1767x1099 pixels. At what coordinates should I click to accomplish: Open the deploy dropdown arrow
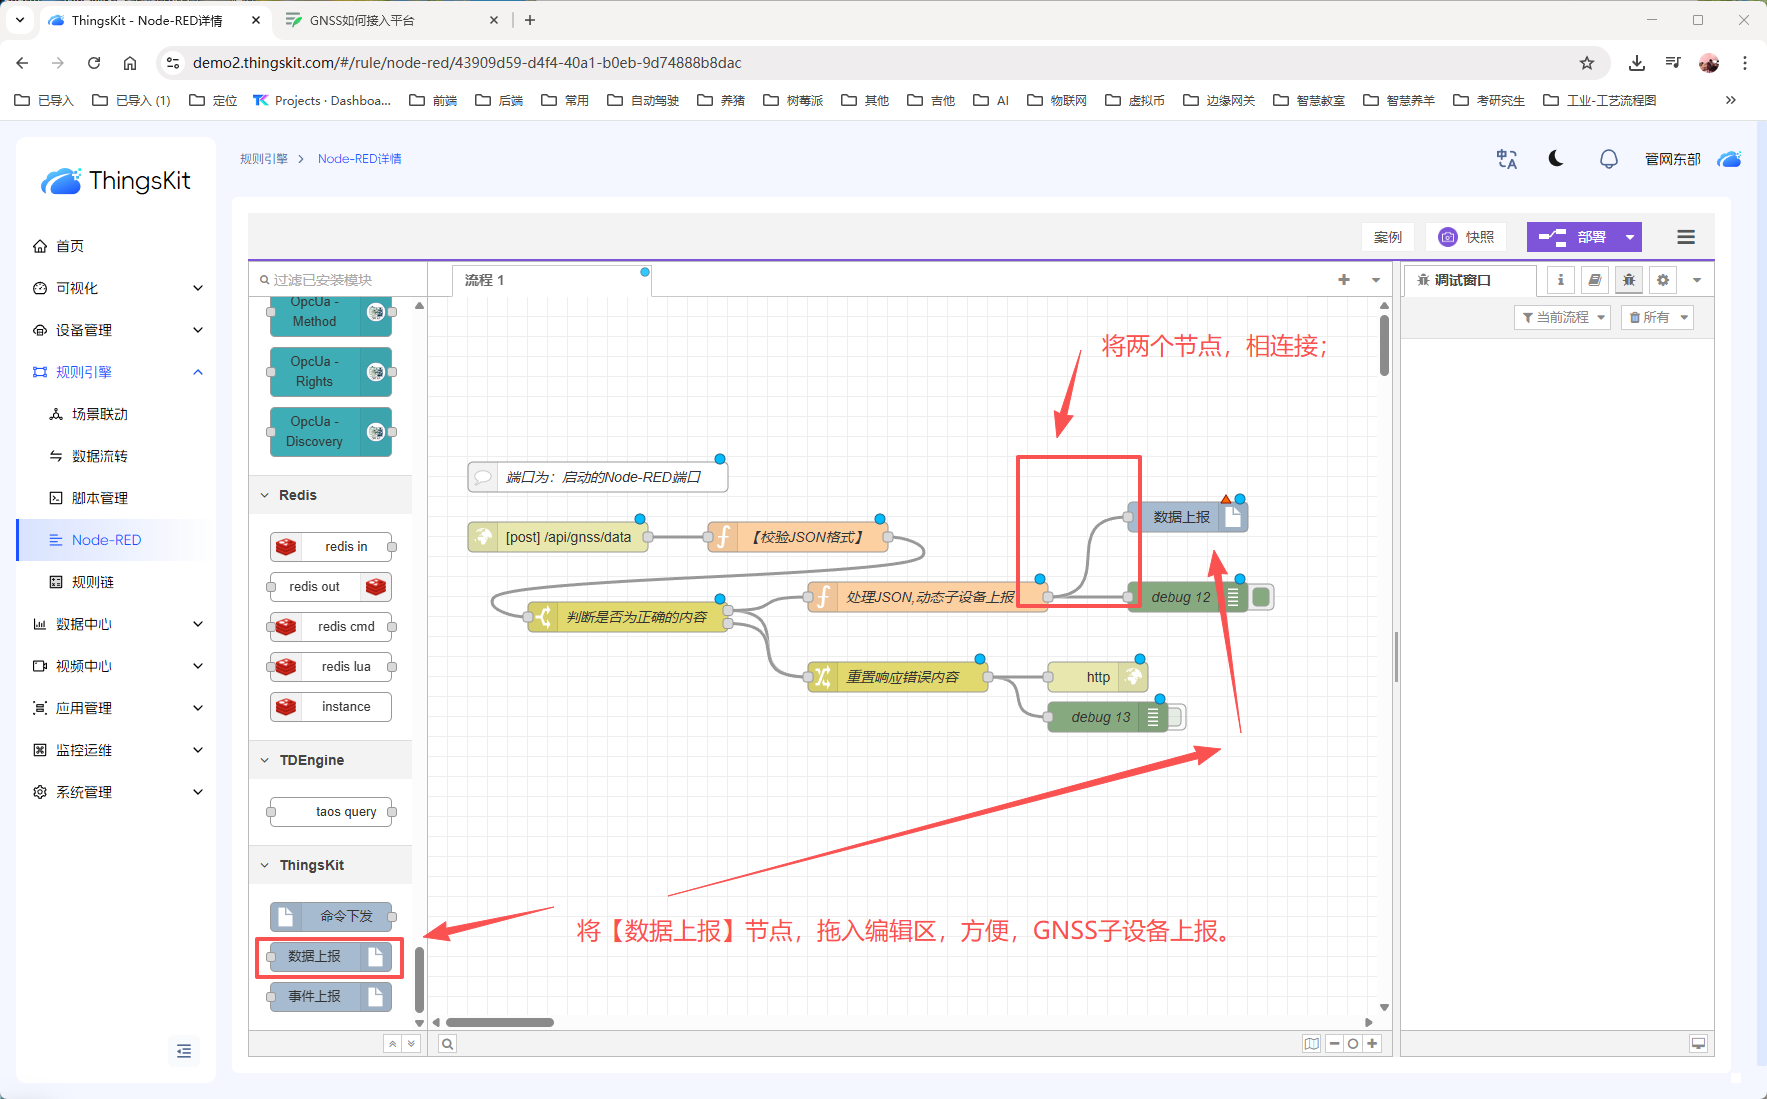click(x=1630, y=237)
